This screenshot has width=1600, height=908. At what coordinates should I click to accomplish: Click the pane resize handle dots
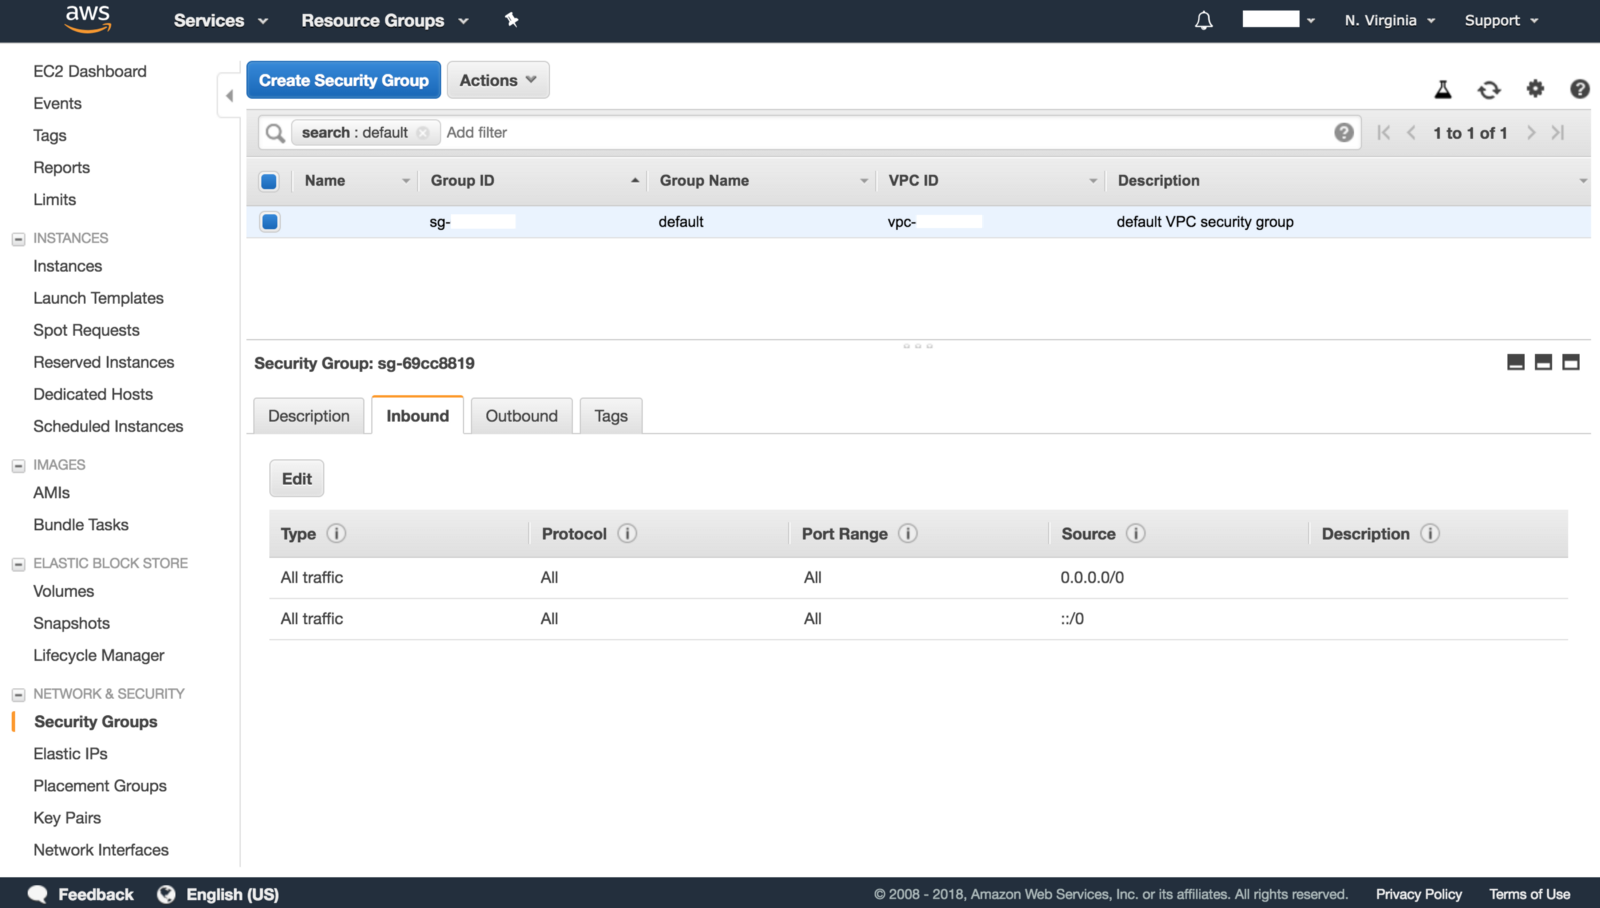pyautogui.click(x=918, y=346)
